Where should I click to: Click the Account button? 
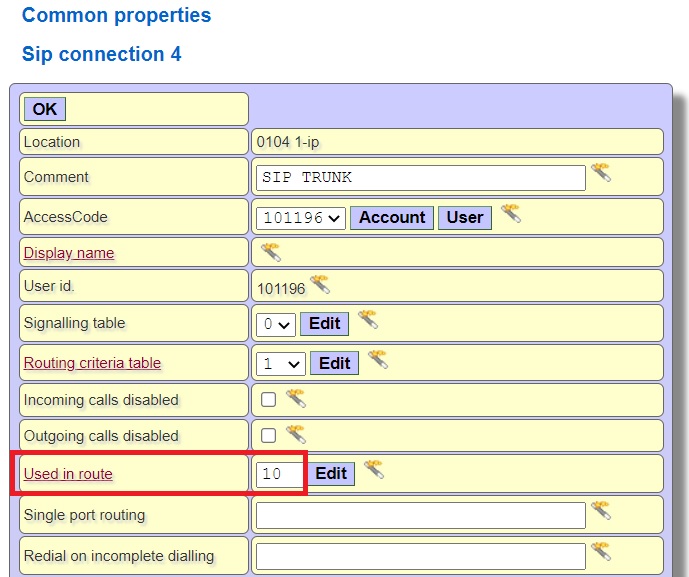click(x=392, y=217)
